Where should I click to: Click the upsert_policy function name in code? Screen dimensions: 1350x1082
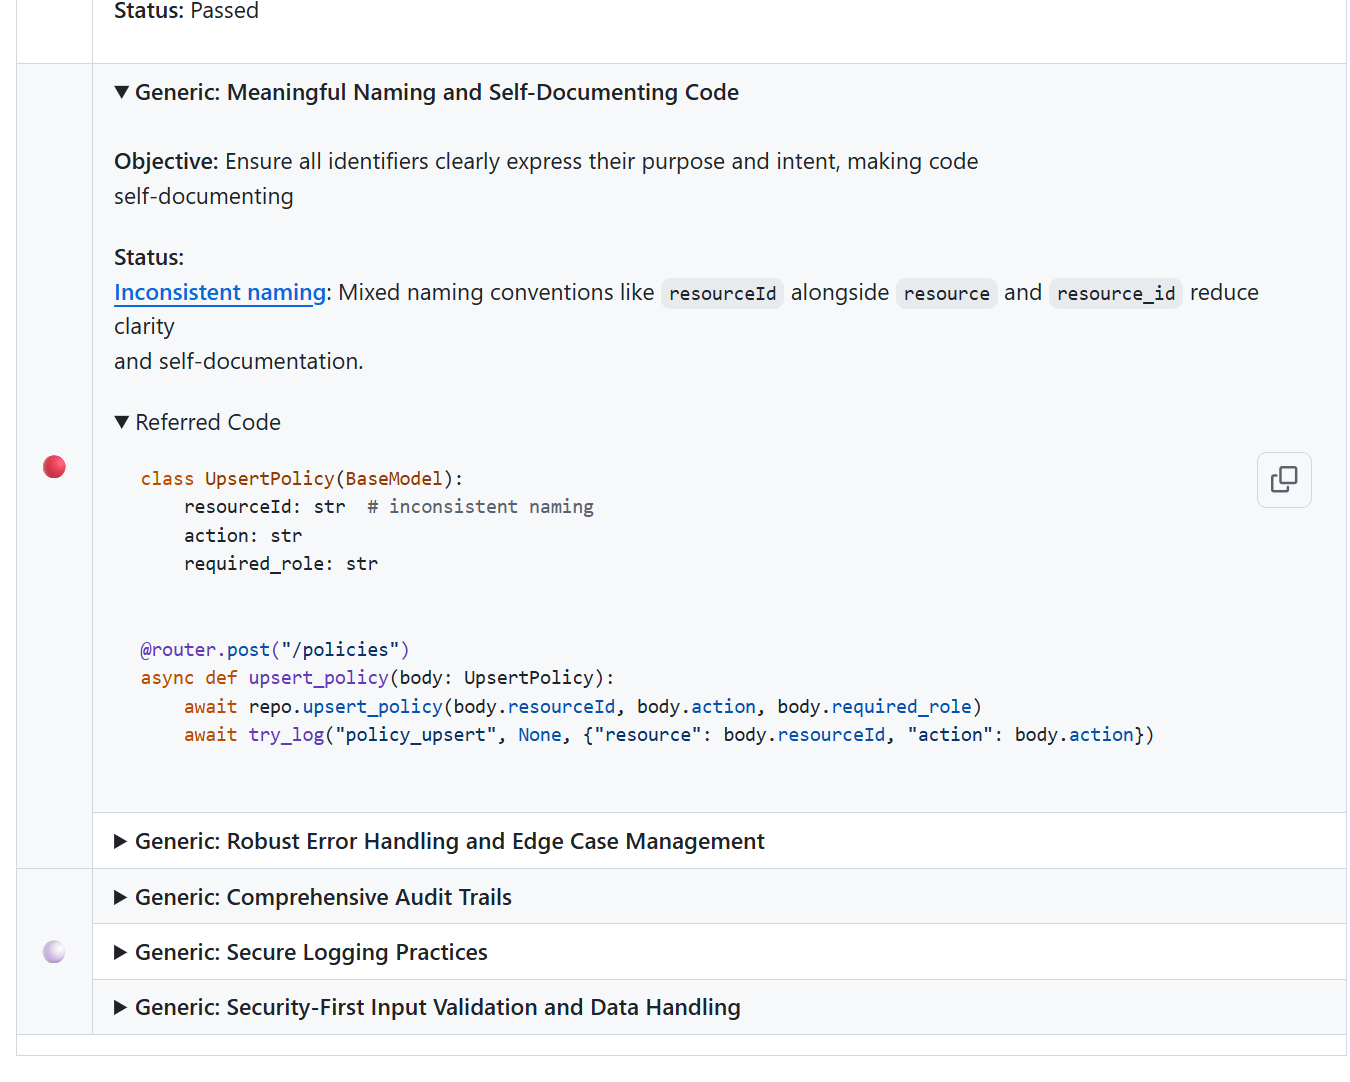point(318,677)
